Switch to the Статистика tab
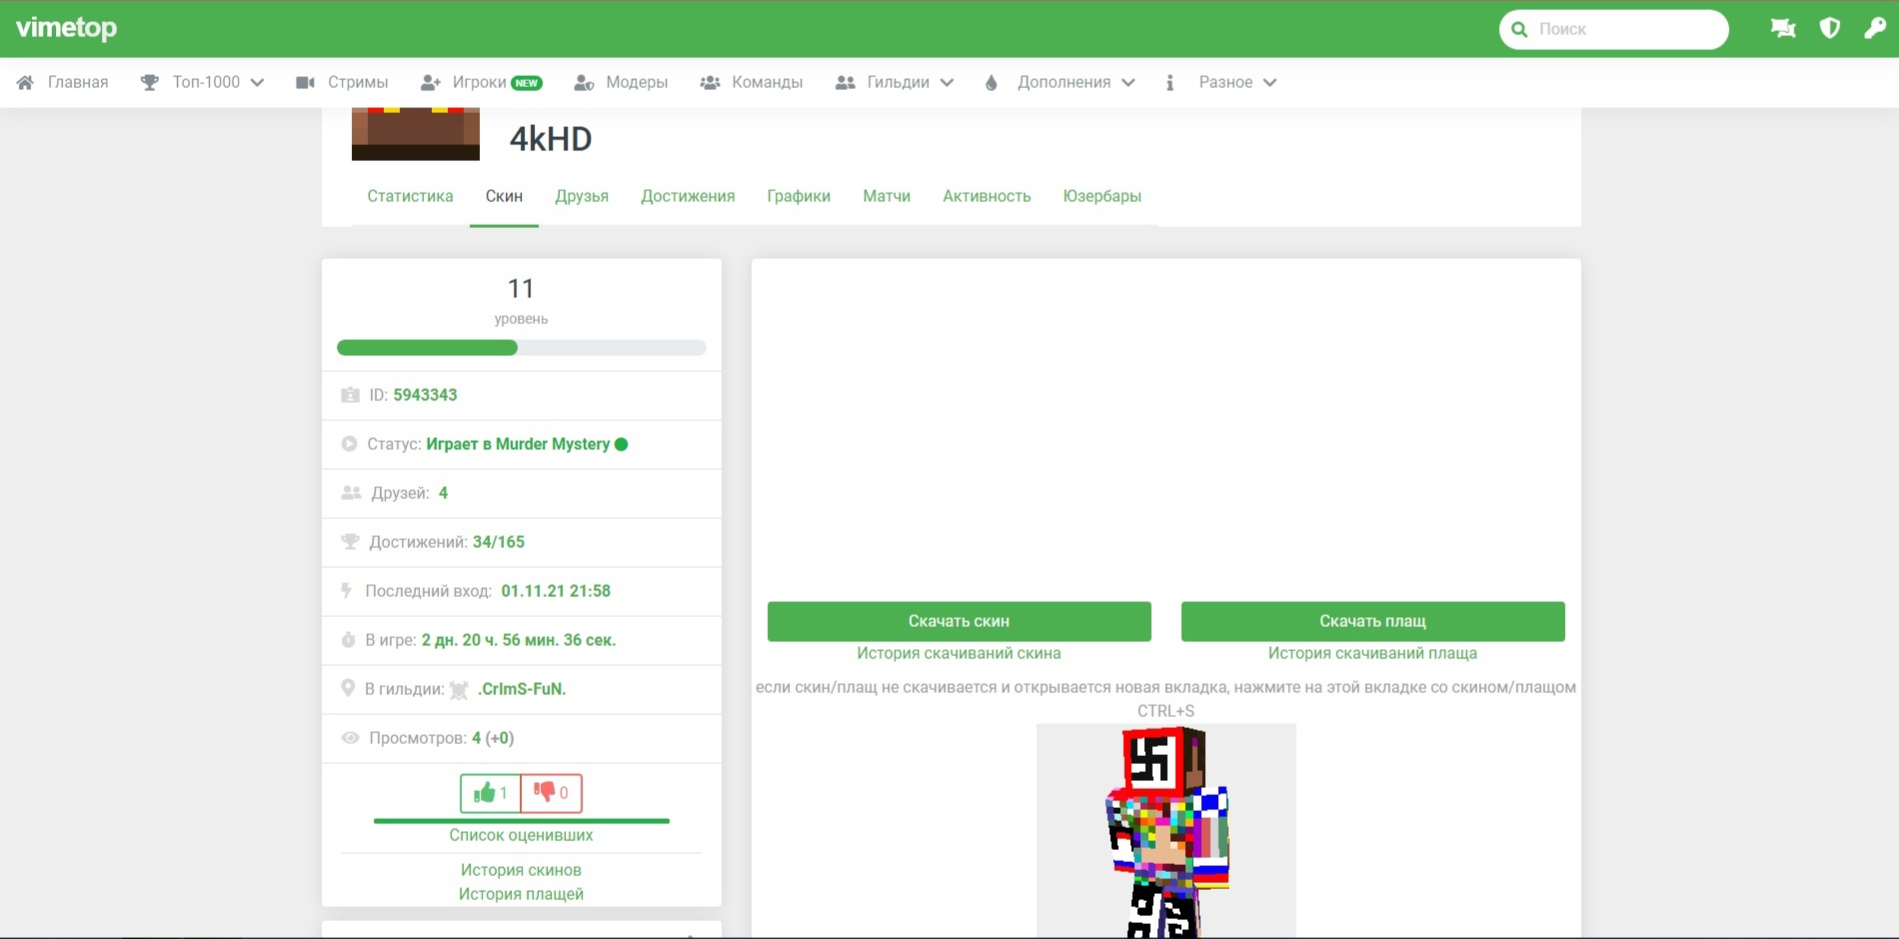Viewport: 1899px width, 939px height. 410,196
